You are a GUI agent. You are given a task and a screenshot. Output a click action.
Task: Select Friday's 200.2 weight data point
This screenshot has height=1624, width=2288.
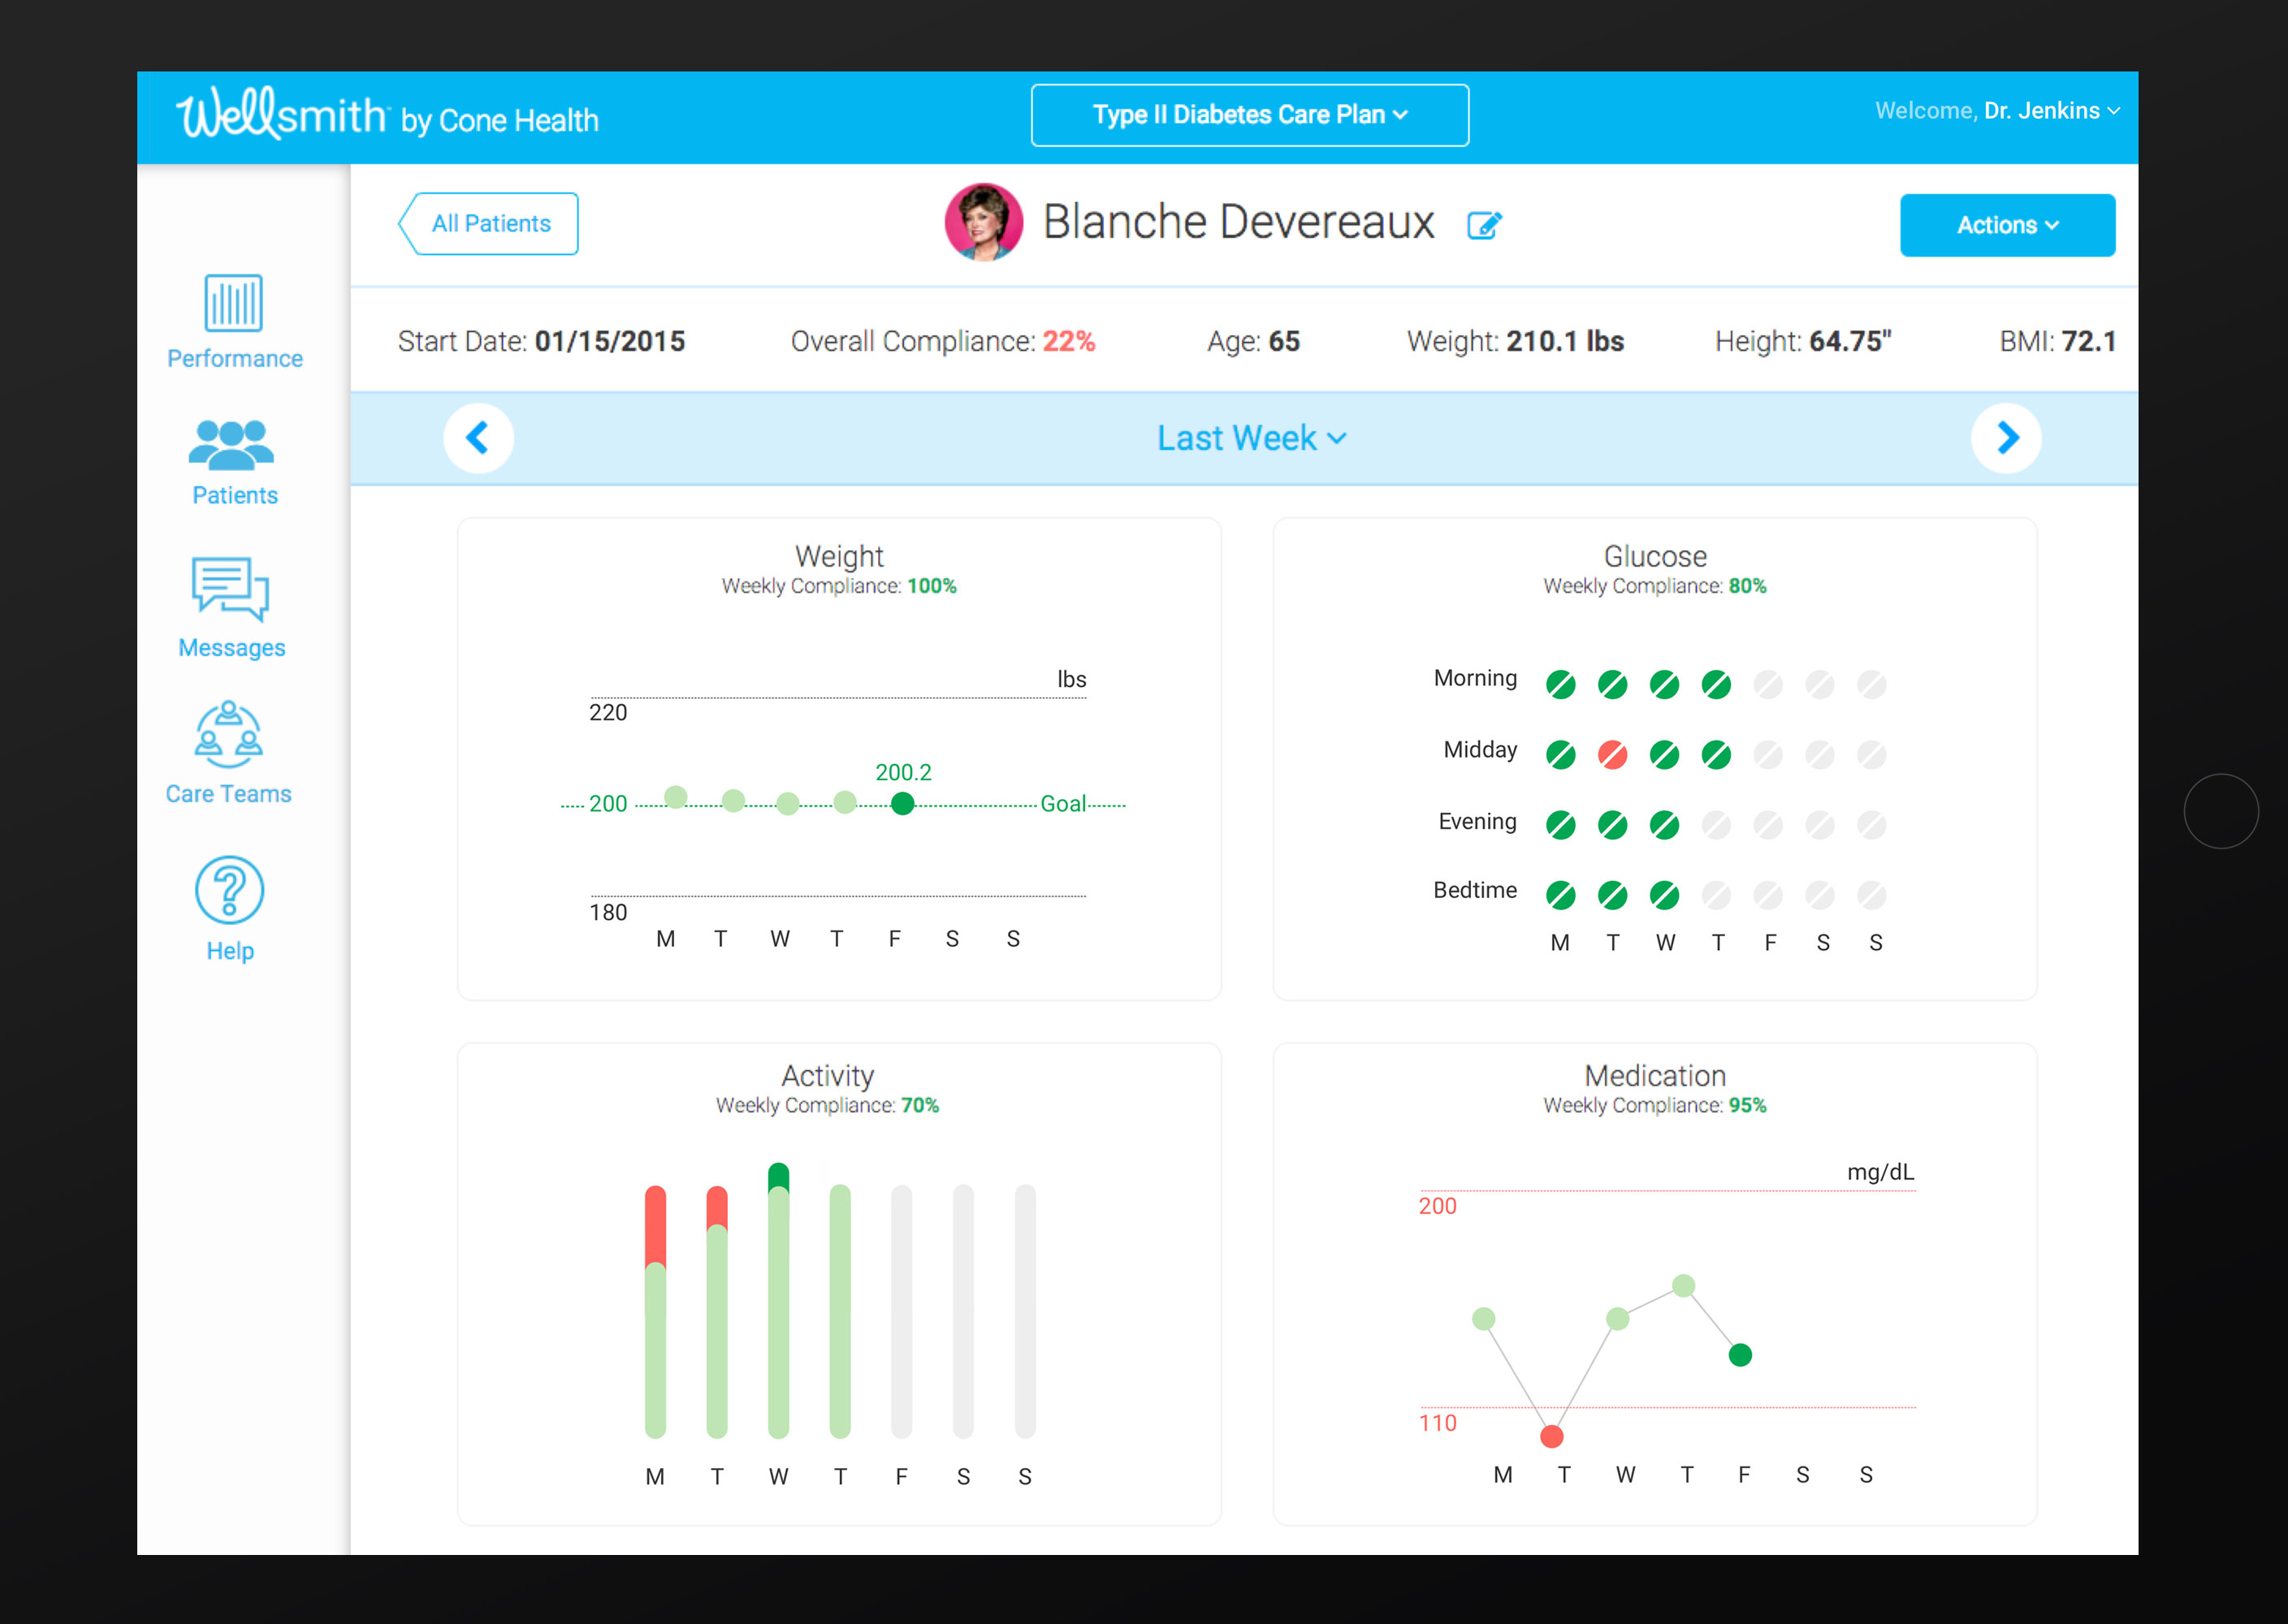tap(902, 803)
